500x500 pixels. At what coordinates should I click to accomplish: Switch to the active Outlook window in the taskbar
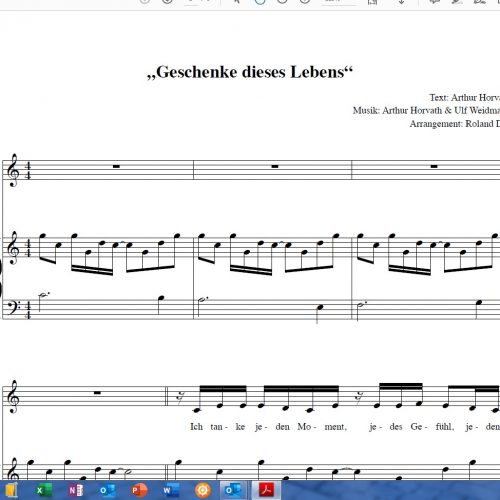point(233,490)
